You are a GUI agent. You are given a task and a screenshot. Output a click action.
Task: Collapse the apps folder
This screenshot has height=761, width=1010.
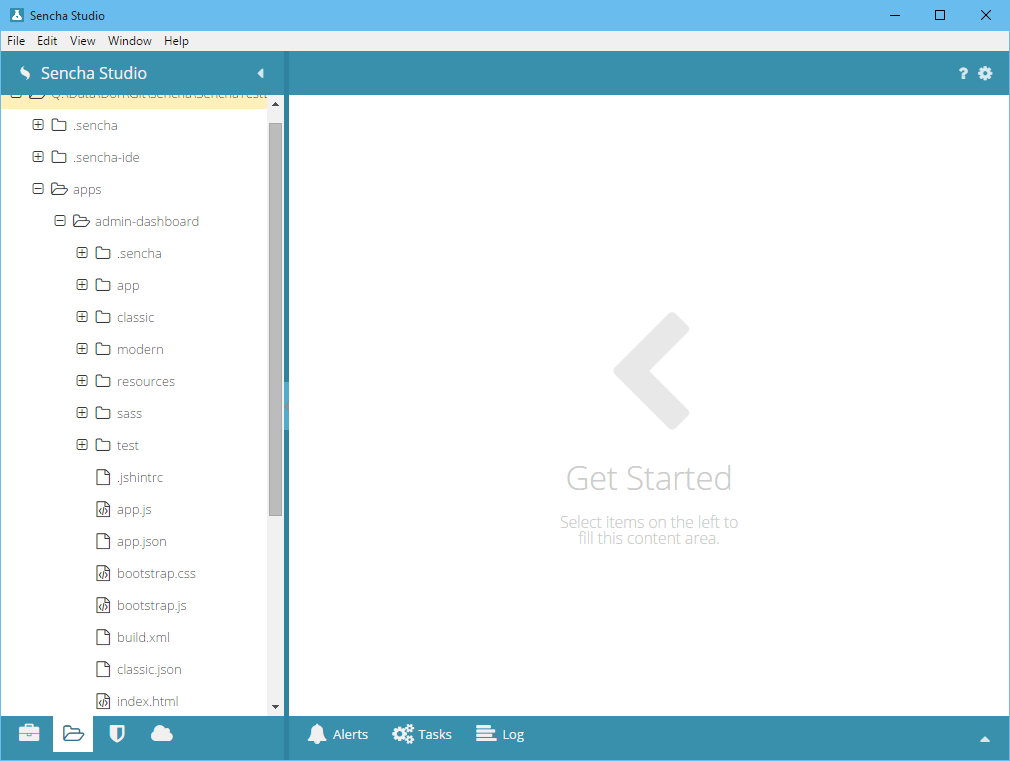pos(38,188)
